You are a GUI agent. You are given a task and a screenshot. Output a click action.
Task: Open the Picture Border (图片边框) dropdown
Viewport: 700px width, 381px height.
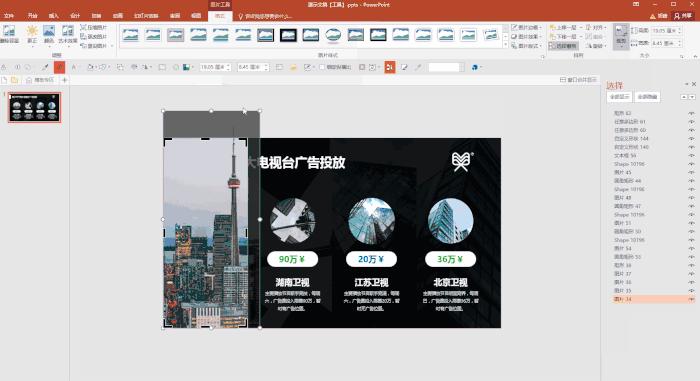[526, 28]
